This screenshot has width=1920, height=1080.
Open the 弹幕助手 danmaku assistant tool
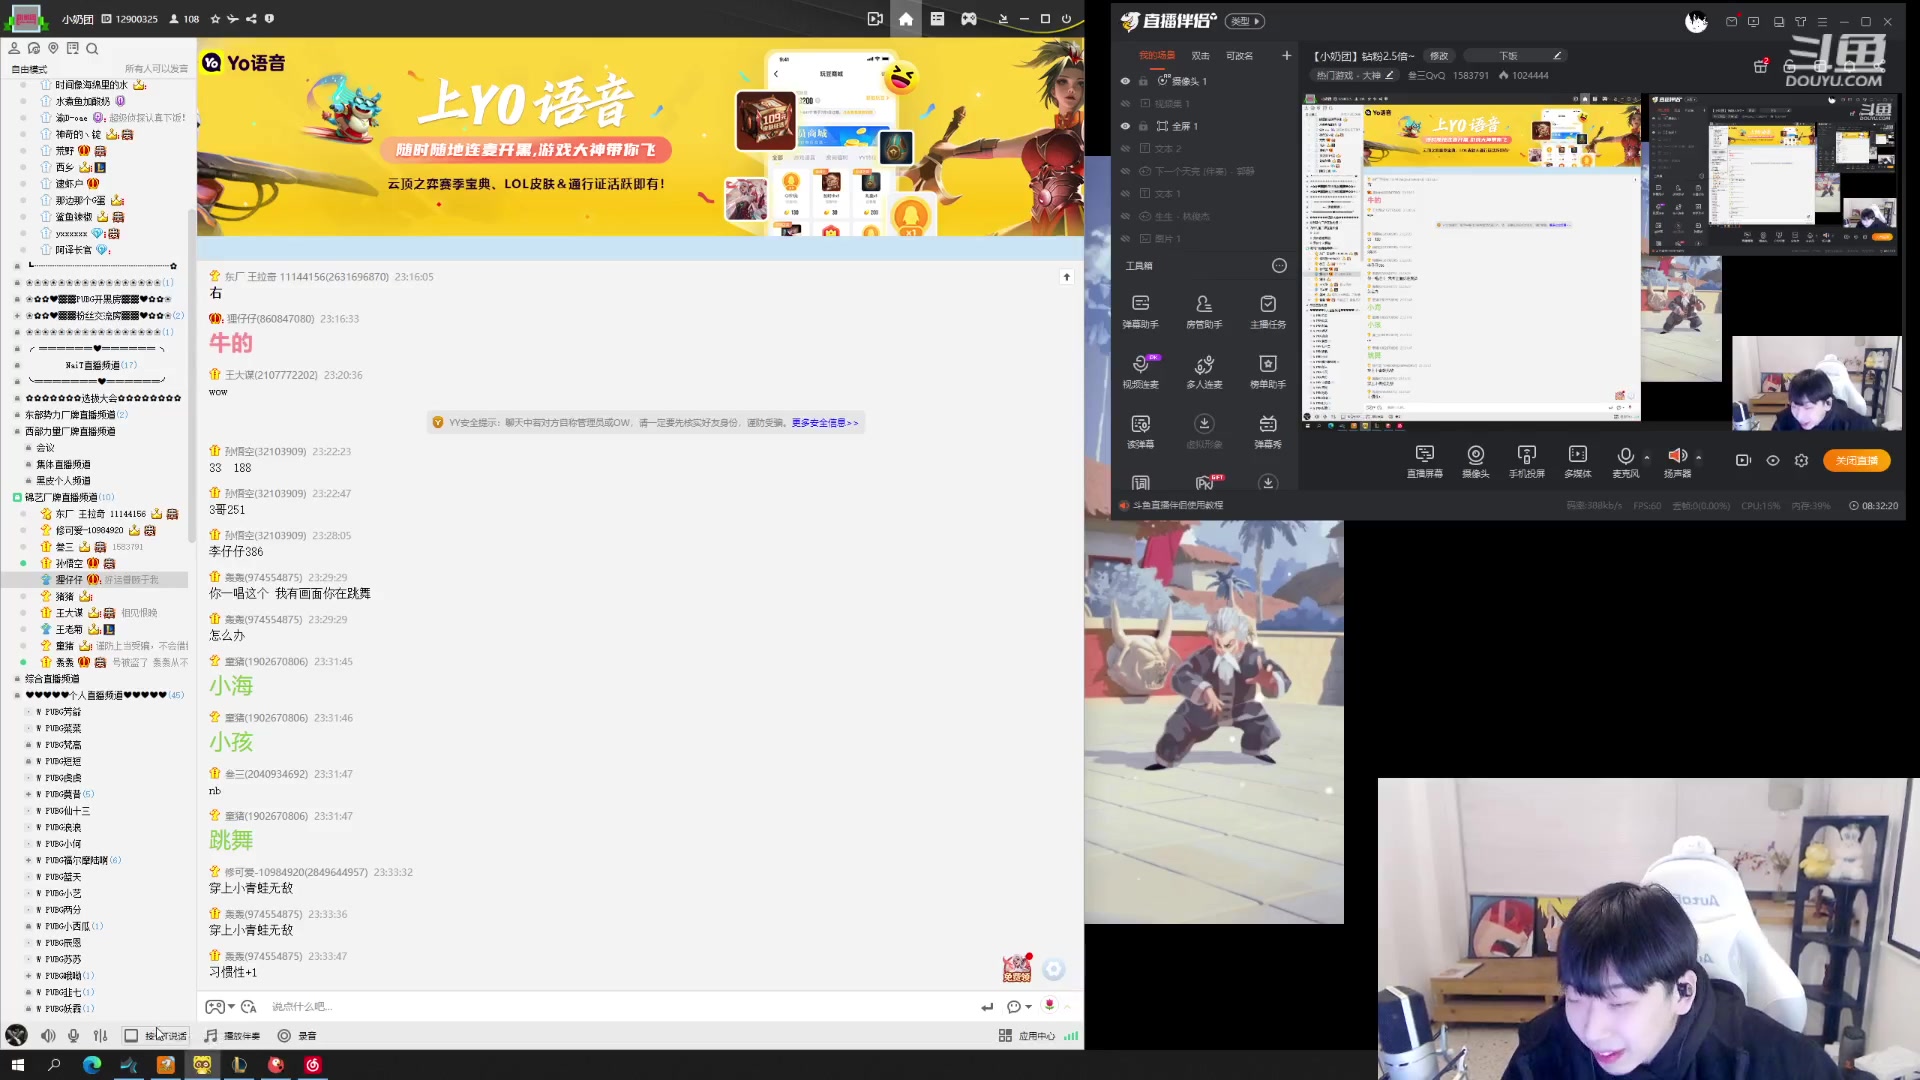coord(1140,310)
